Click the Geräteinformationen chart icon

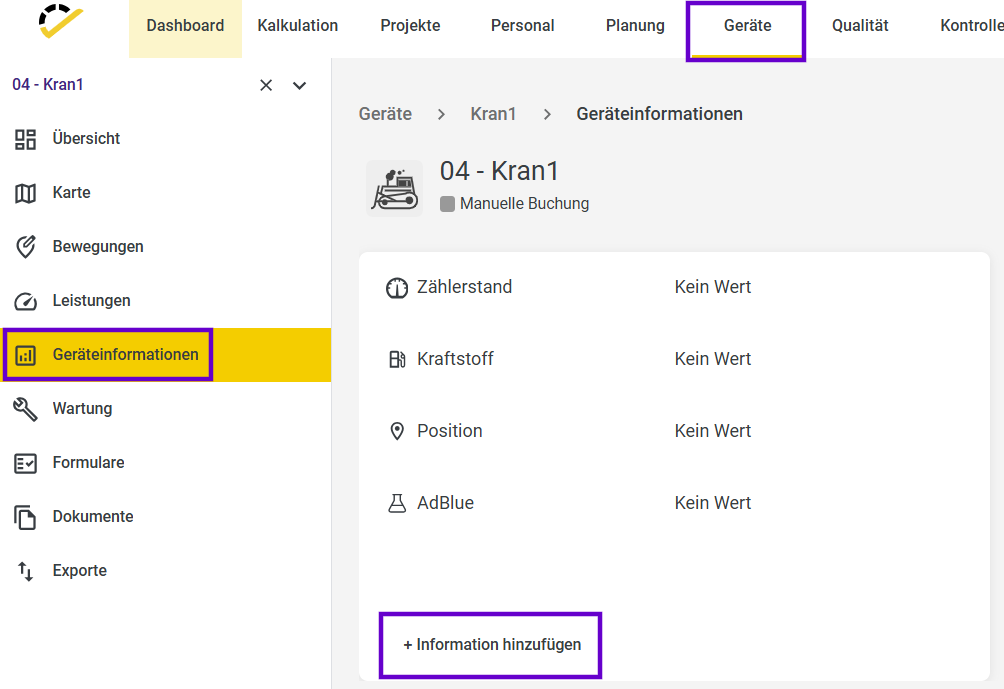(26, 355)
